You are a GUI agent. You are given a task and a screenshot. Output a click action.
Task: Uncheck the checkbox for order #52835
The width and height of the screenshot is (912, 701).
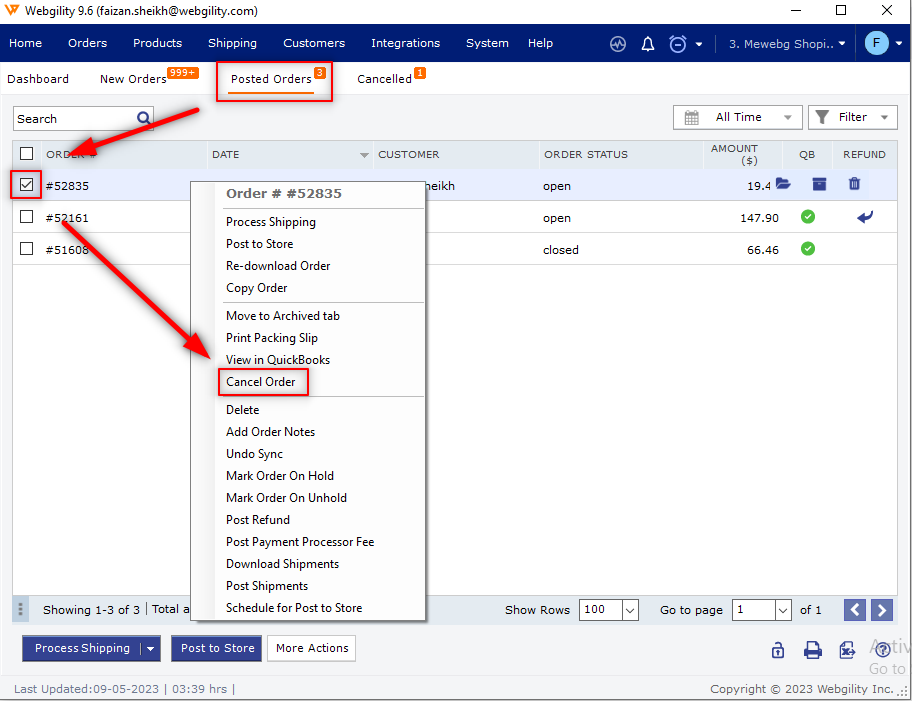coord(26,185)
